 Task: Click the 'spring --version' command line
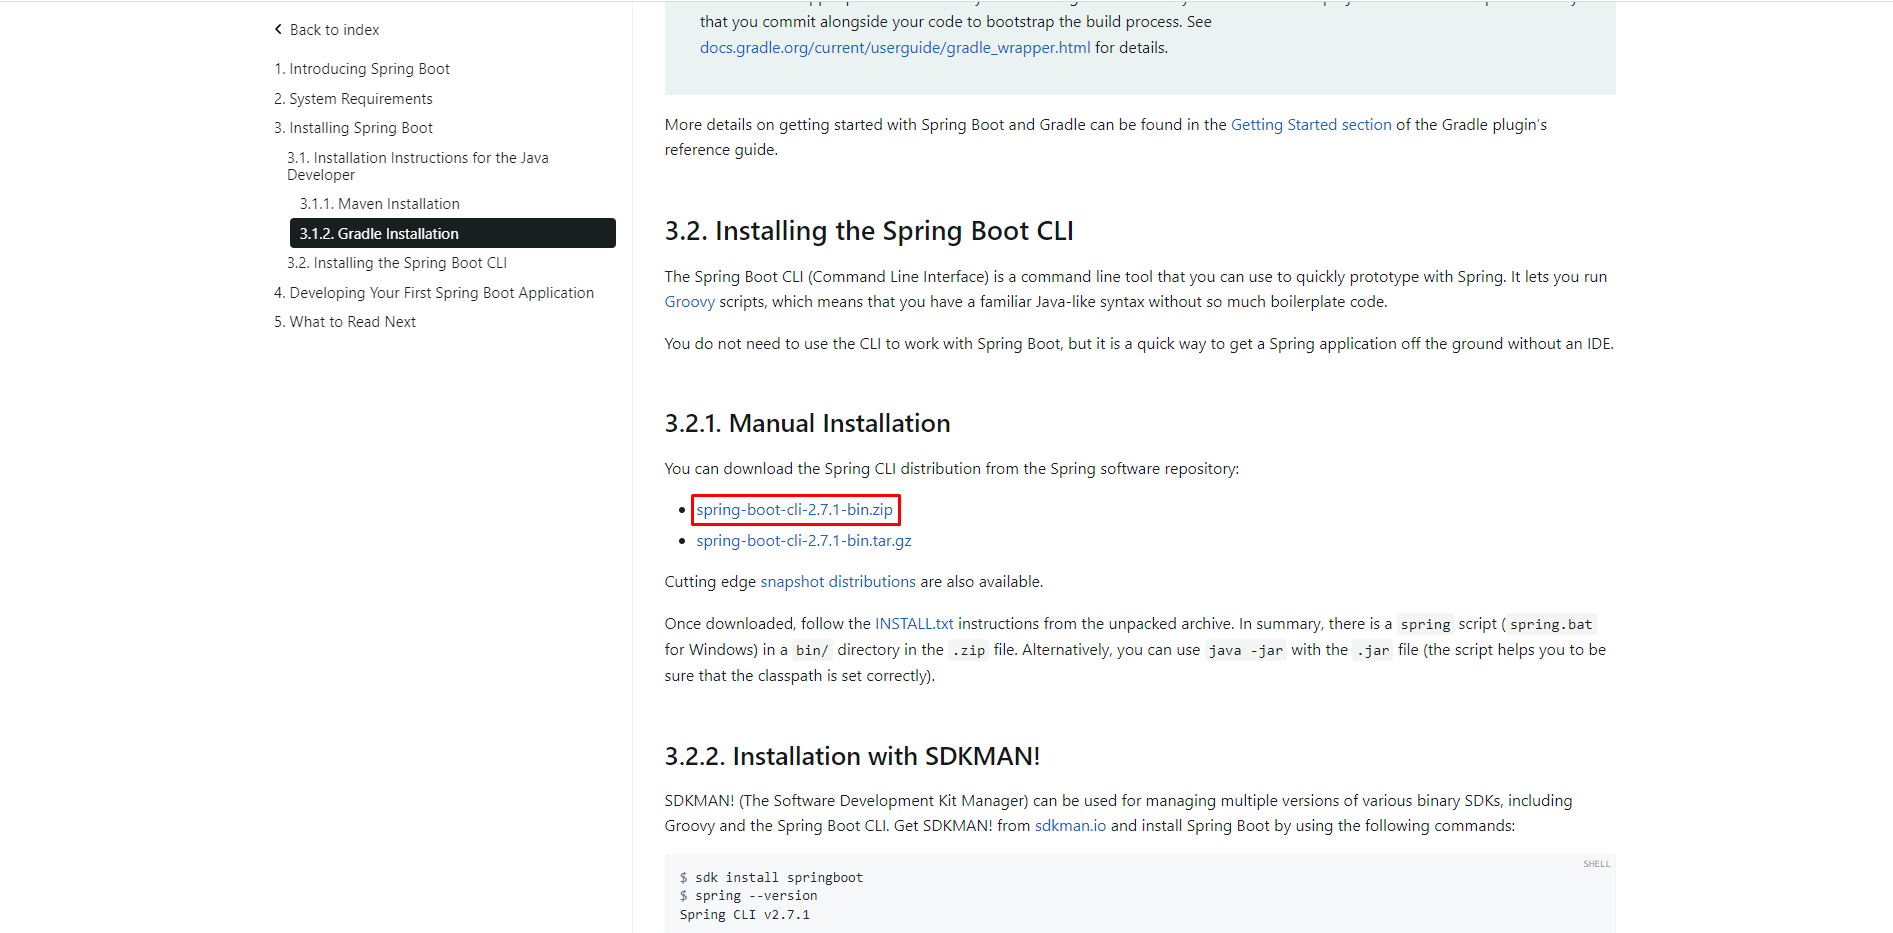[748, 896]
